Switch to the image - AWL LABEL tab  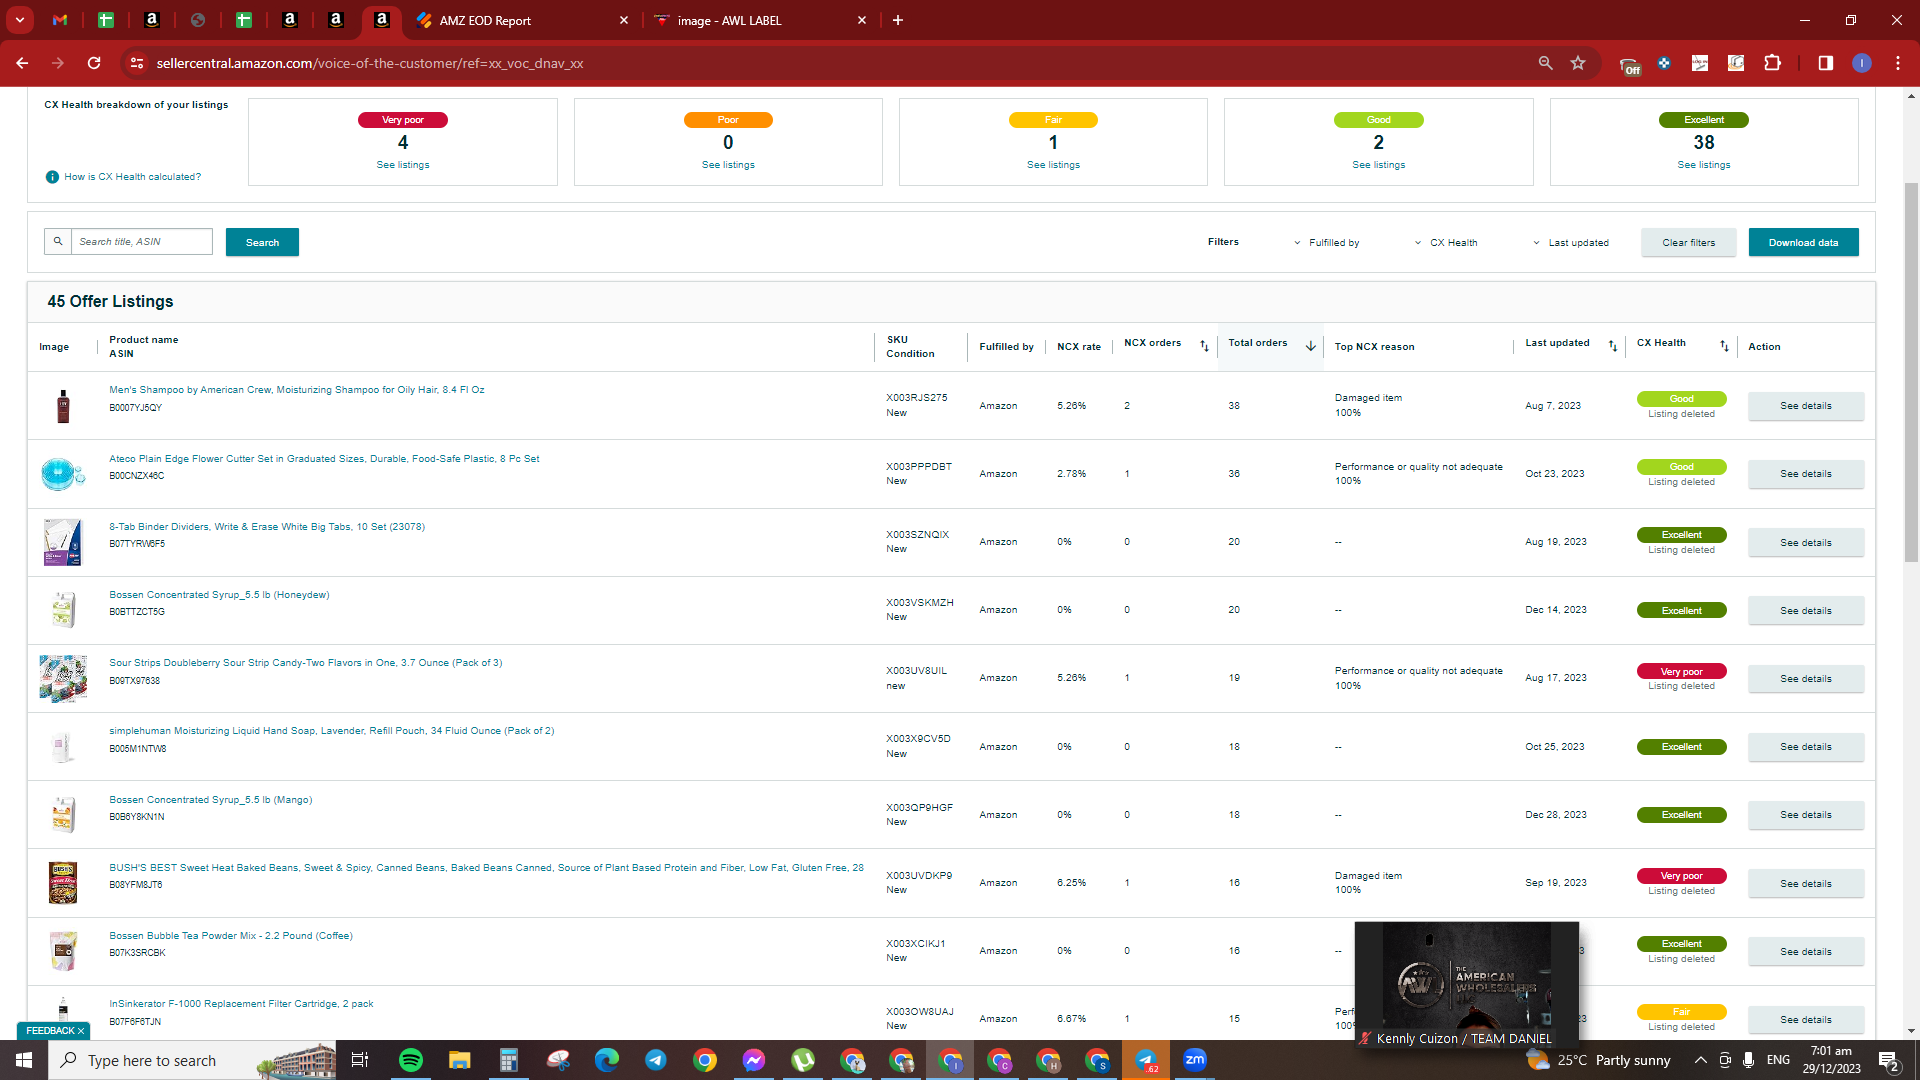tap(729, 20)
